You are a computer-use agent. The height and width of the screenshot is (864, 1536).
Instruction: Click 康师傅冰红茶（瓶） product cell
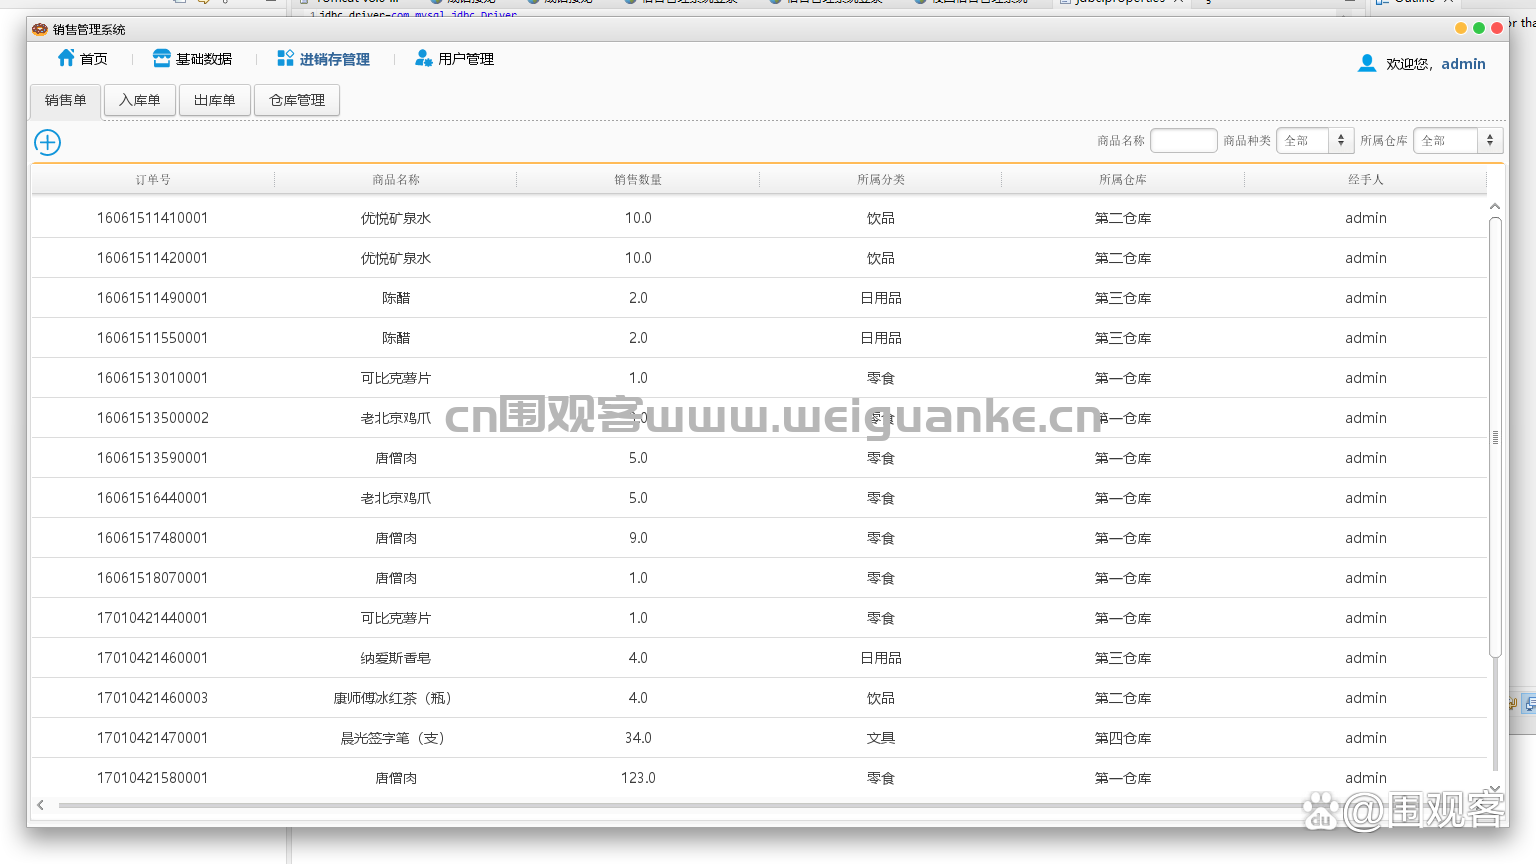click(396, 698)
